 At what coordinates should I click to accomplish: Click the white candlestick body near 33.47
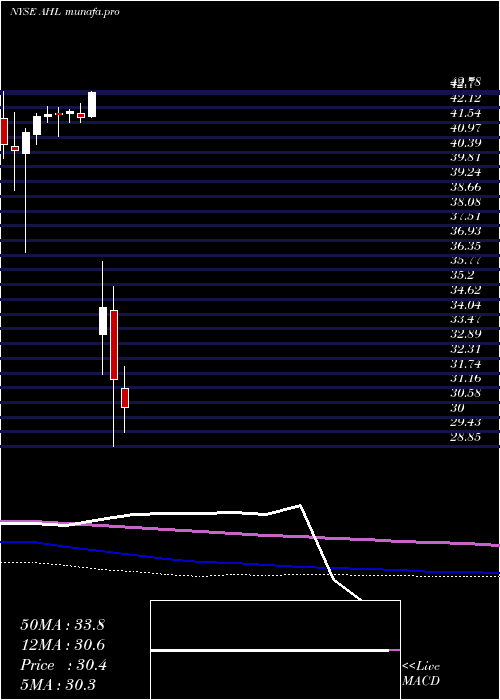pos(103,321)
